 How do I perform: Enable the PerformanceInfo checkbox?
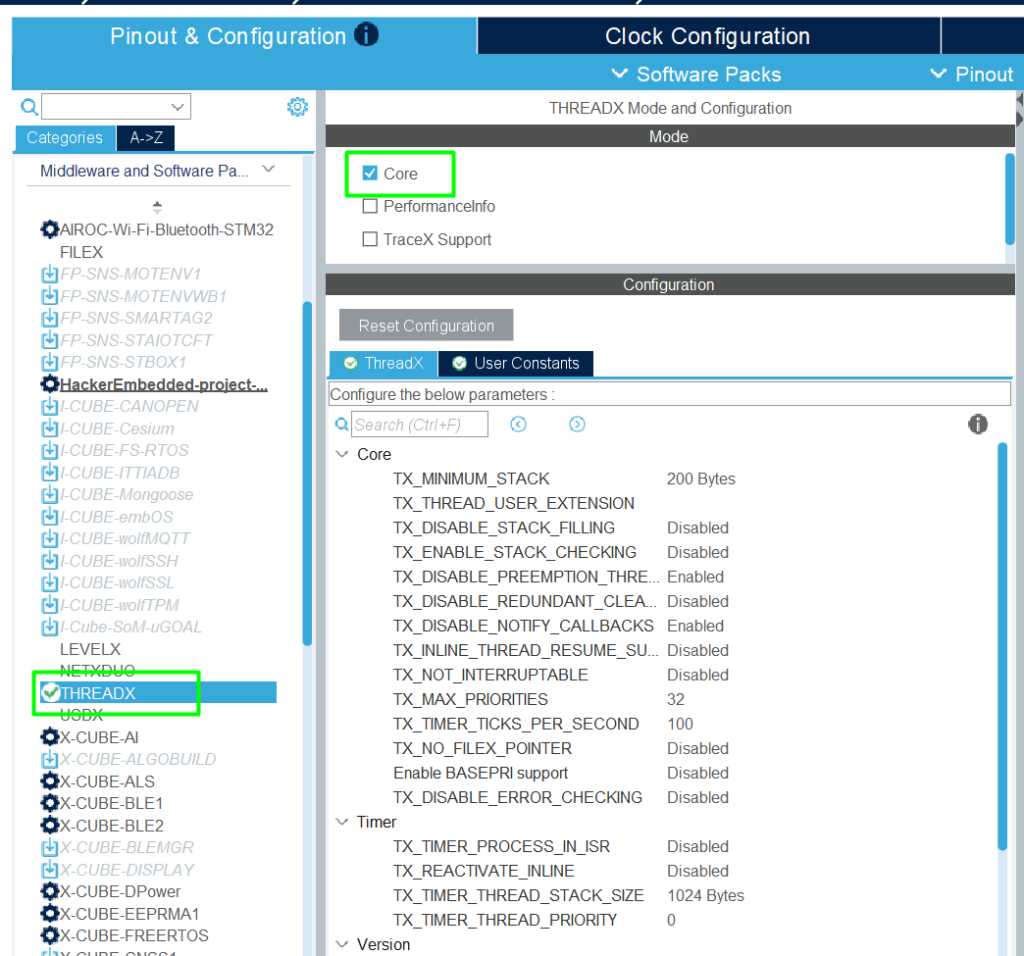point(370,207)
